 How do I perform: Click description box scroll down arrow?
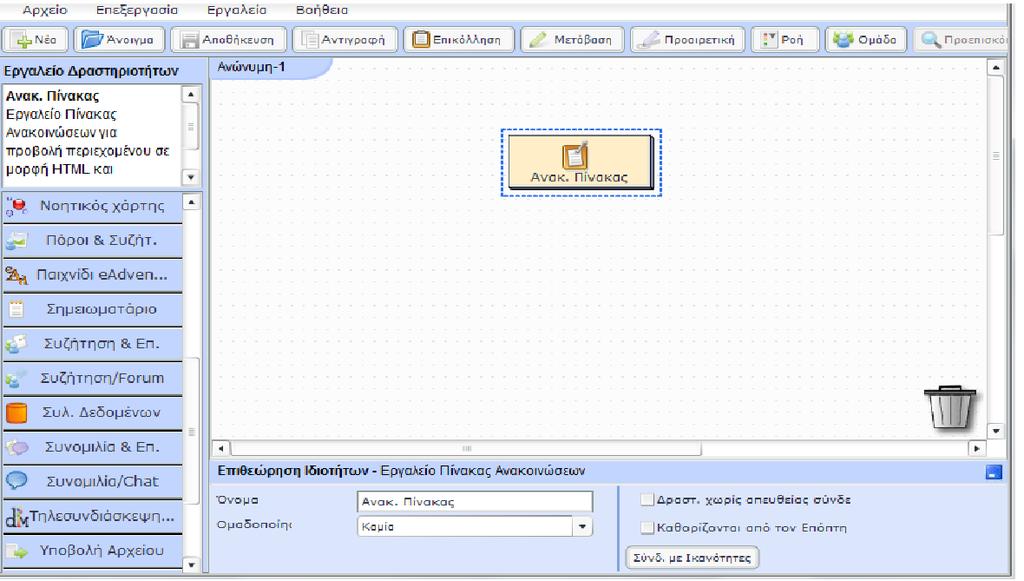coord(191,177)
